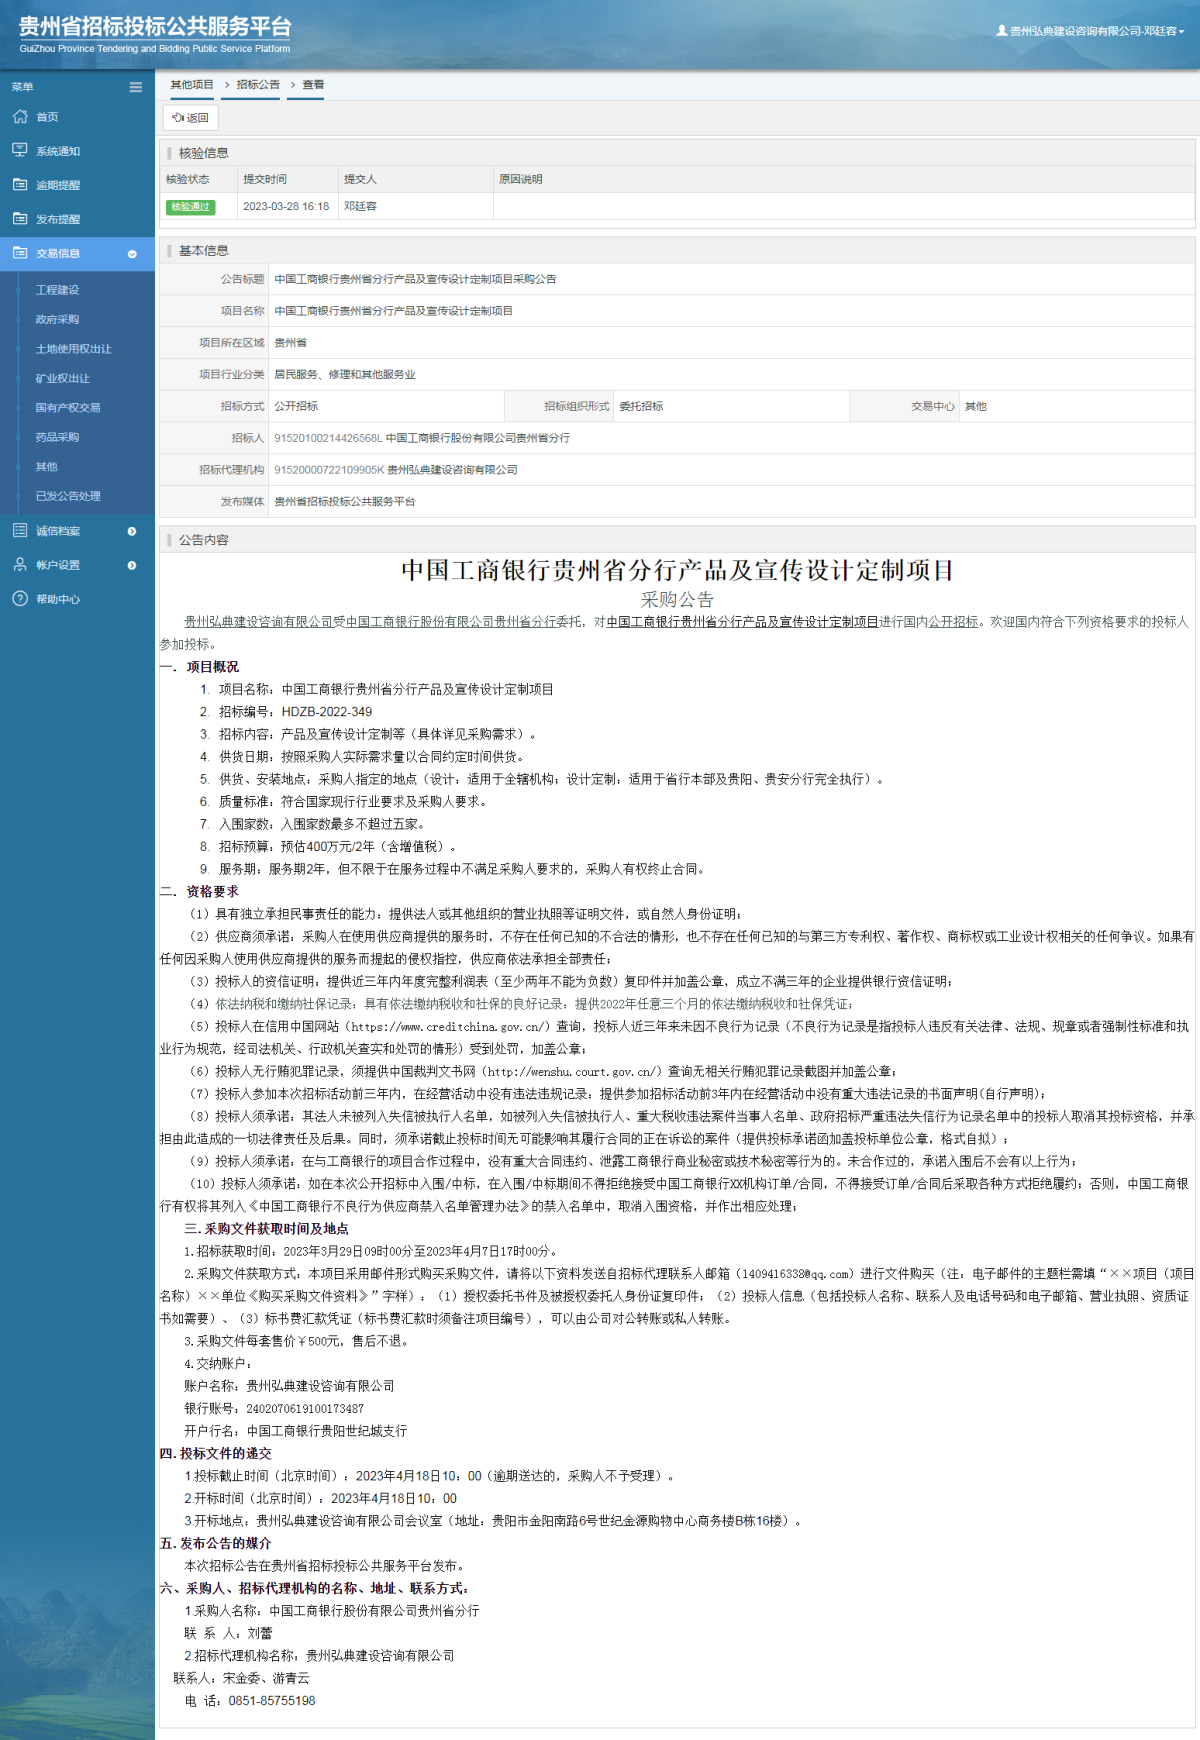Screen dimensions: 1200x1740
Task: Collapse the 交易信息 menu arrow
Action: point(132,254)
